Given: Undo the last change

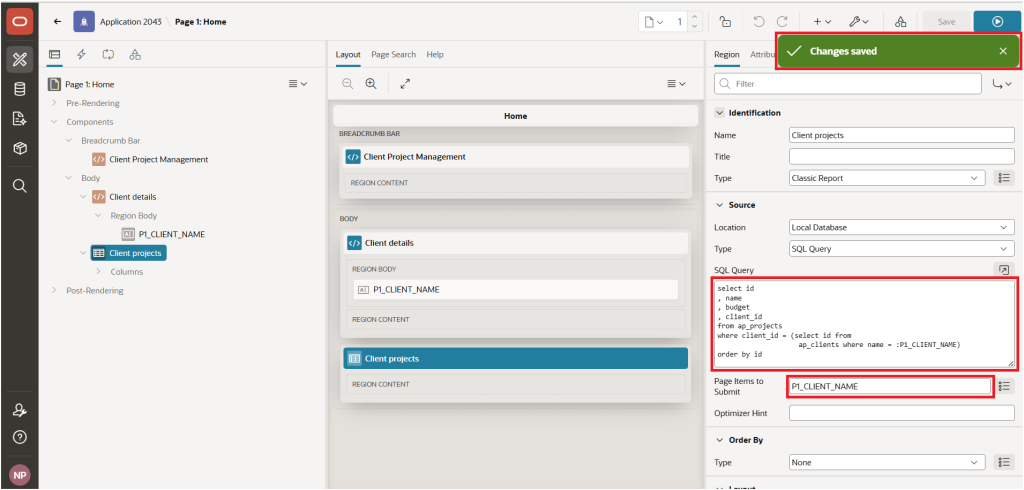Looking at the screenshot, I should pyautogui.click(x=758, y=22).
